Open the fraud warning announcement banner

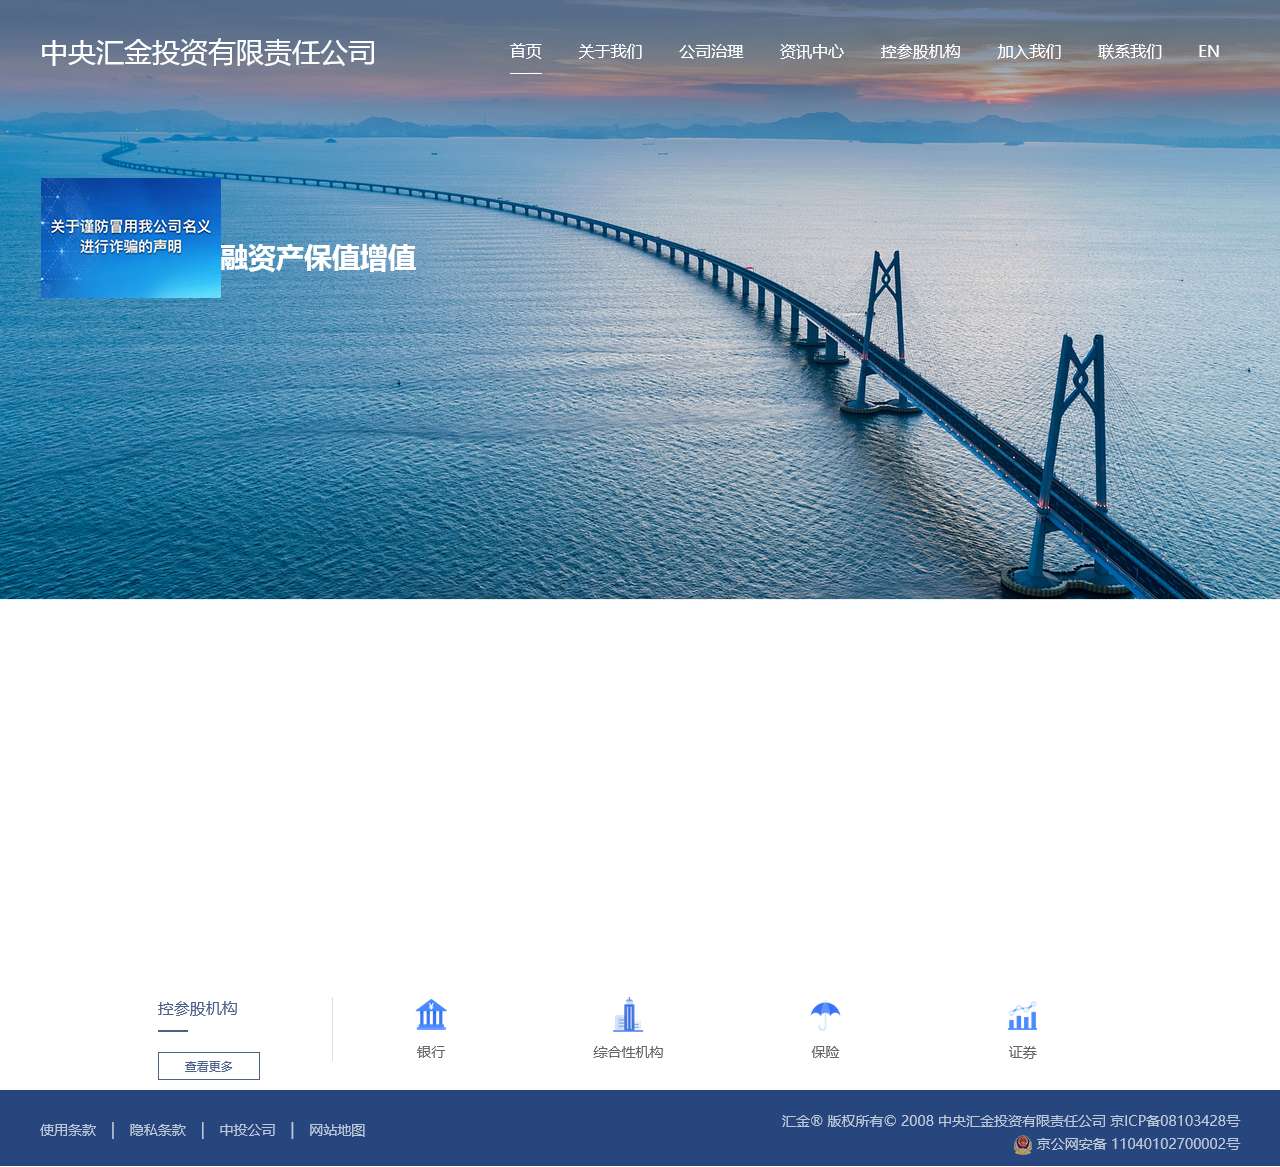pos(130,238)
